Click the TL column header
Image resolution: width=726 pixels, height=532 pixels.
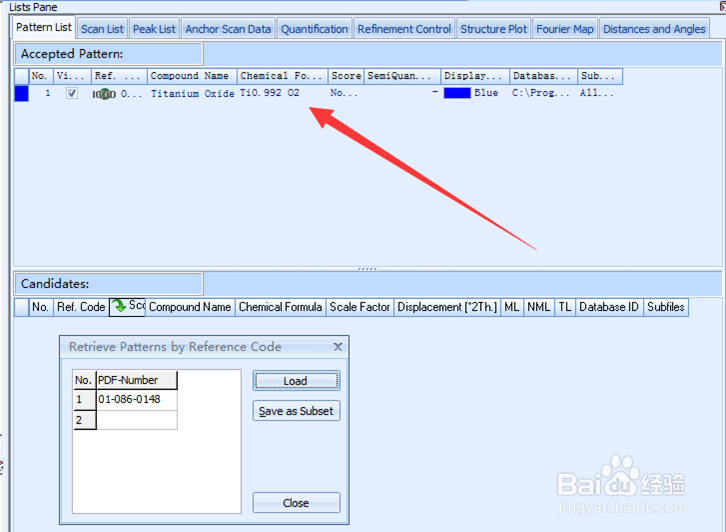click(565, 307)
